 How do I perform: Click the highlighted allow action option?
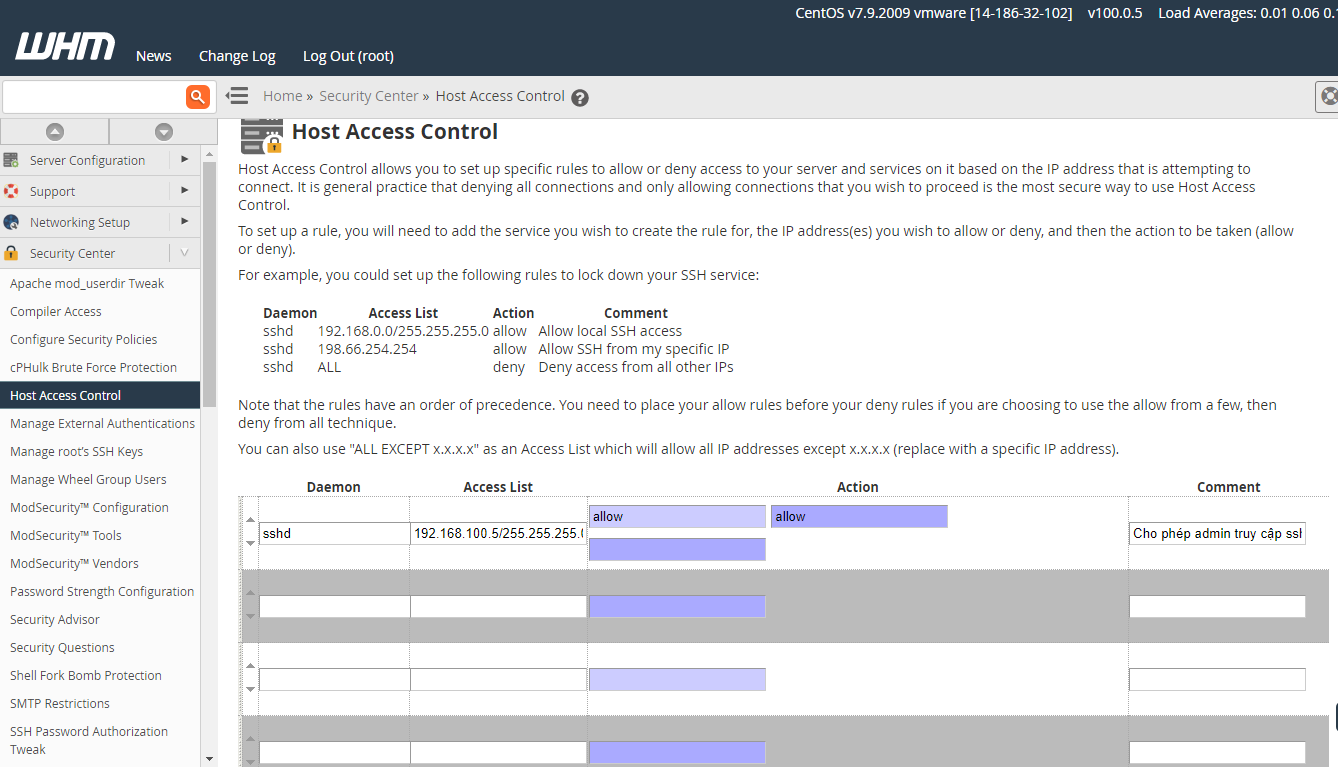coord(859,517)
